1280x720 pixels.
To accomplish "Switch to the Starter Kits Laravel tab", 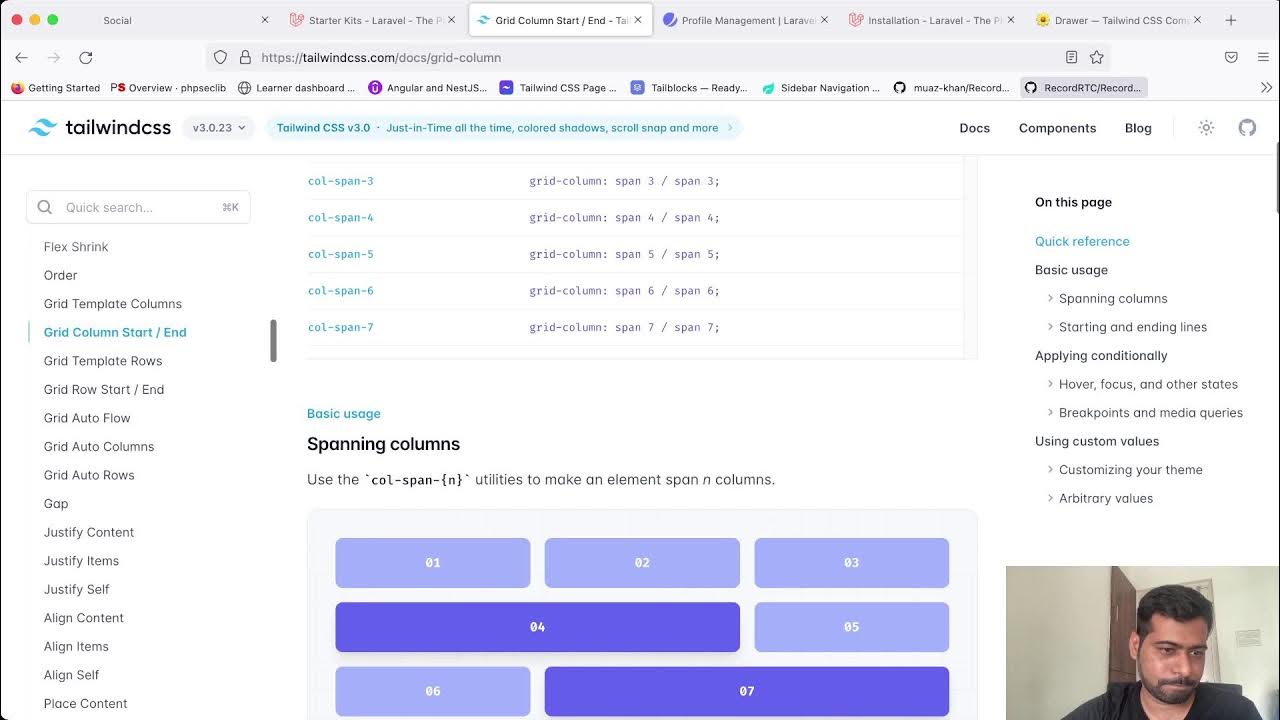I will (370, 20).
